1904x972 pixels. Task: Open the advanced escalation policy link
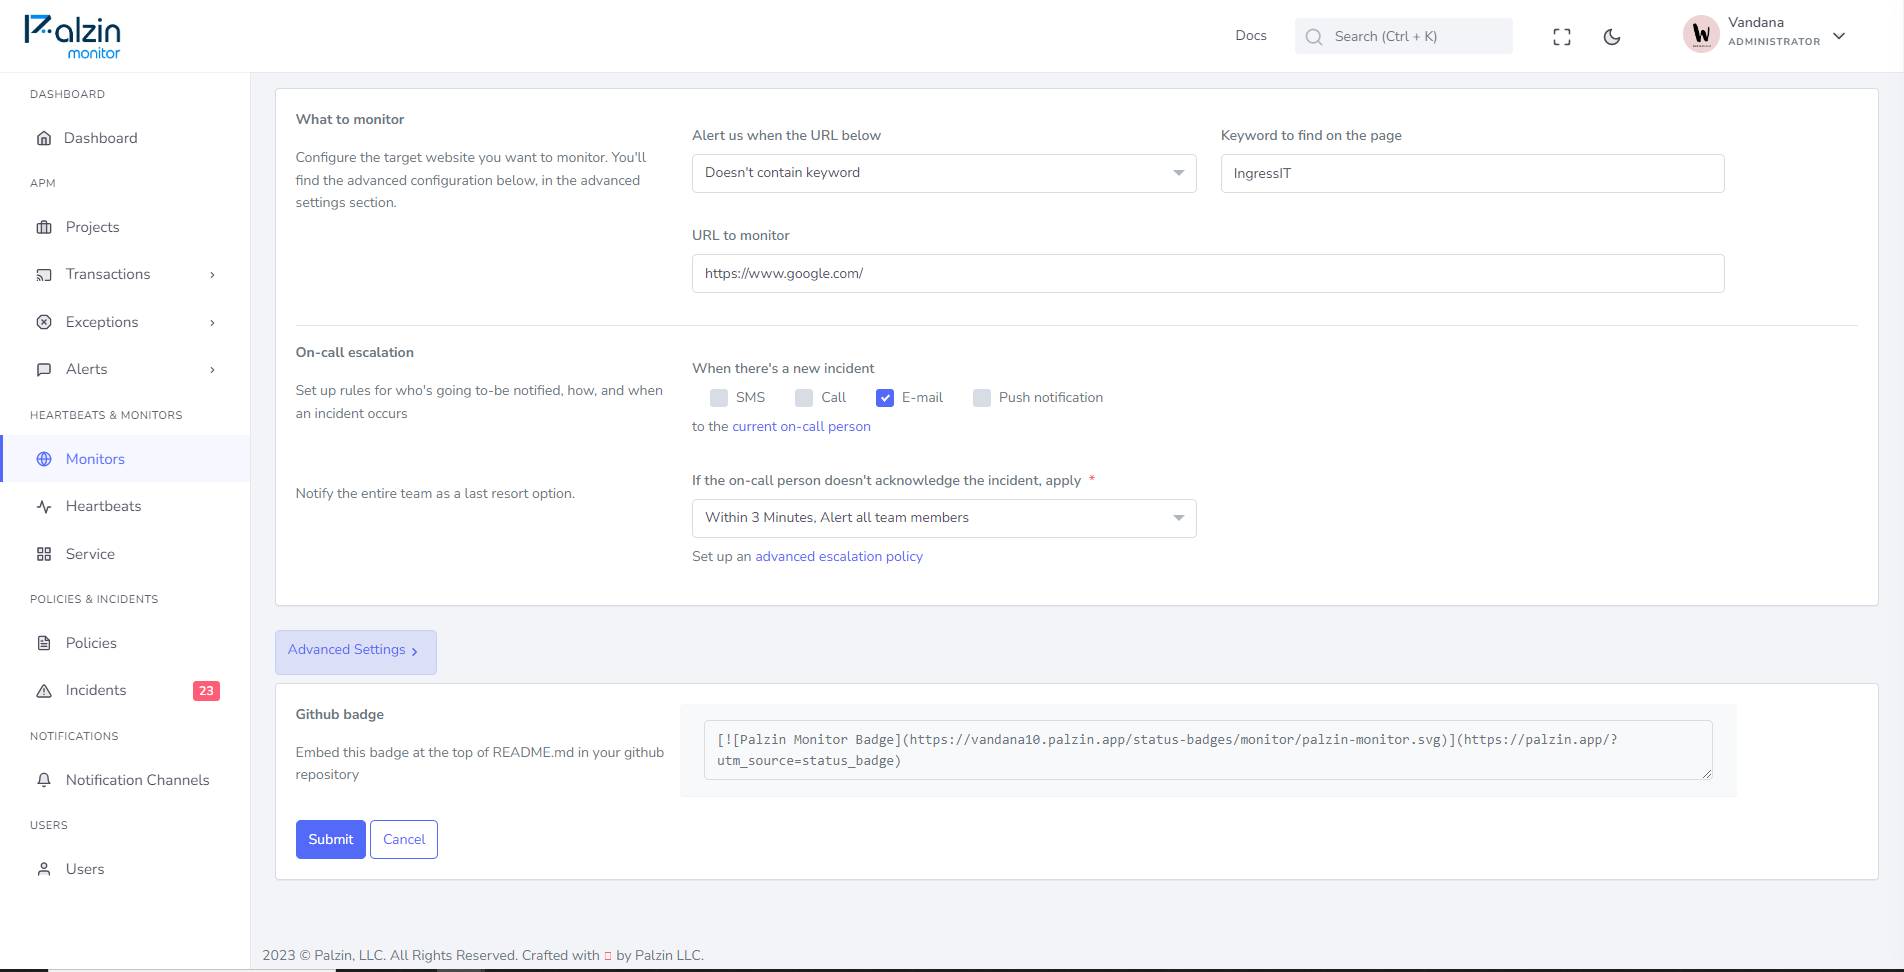click(839, 557)
